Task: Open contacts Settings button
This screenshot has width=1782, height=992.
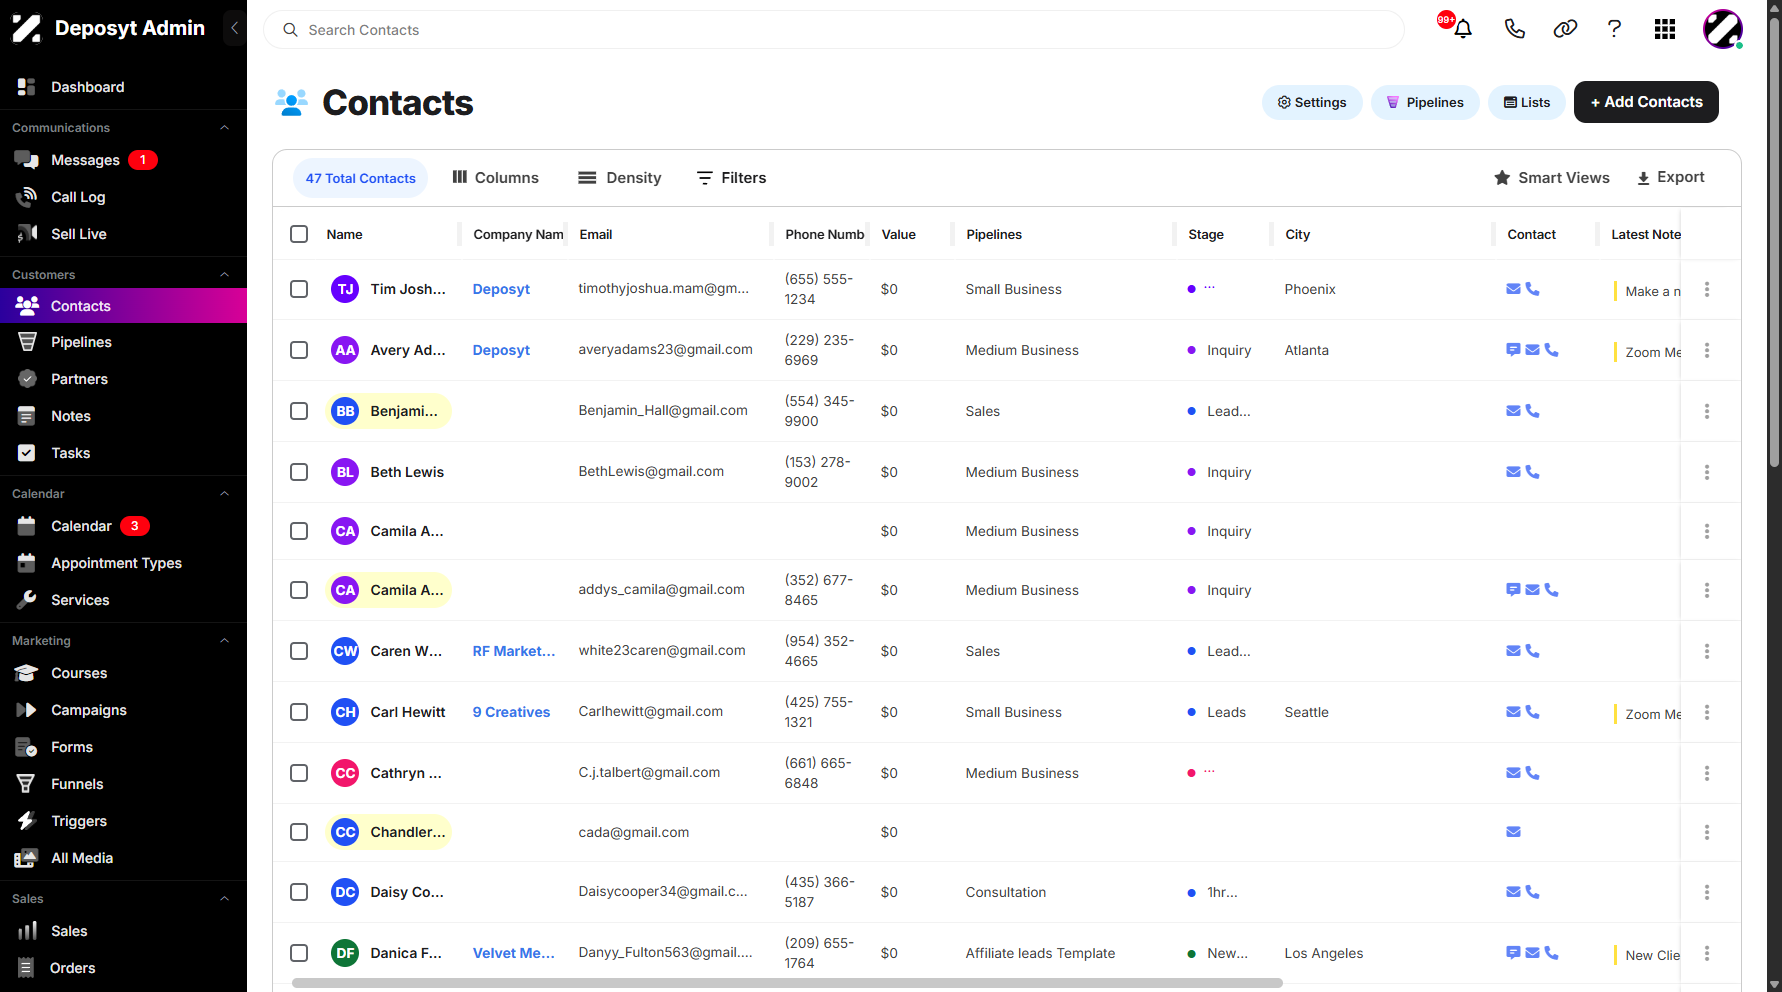Action: point(1312,102)
